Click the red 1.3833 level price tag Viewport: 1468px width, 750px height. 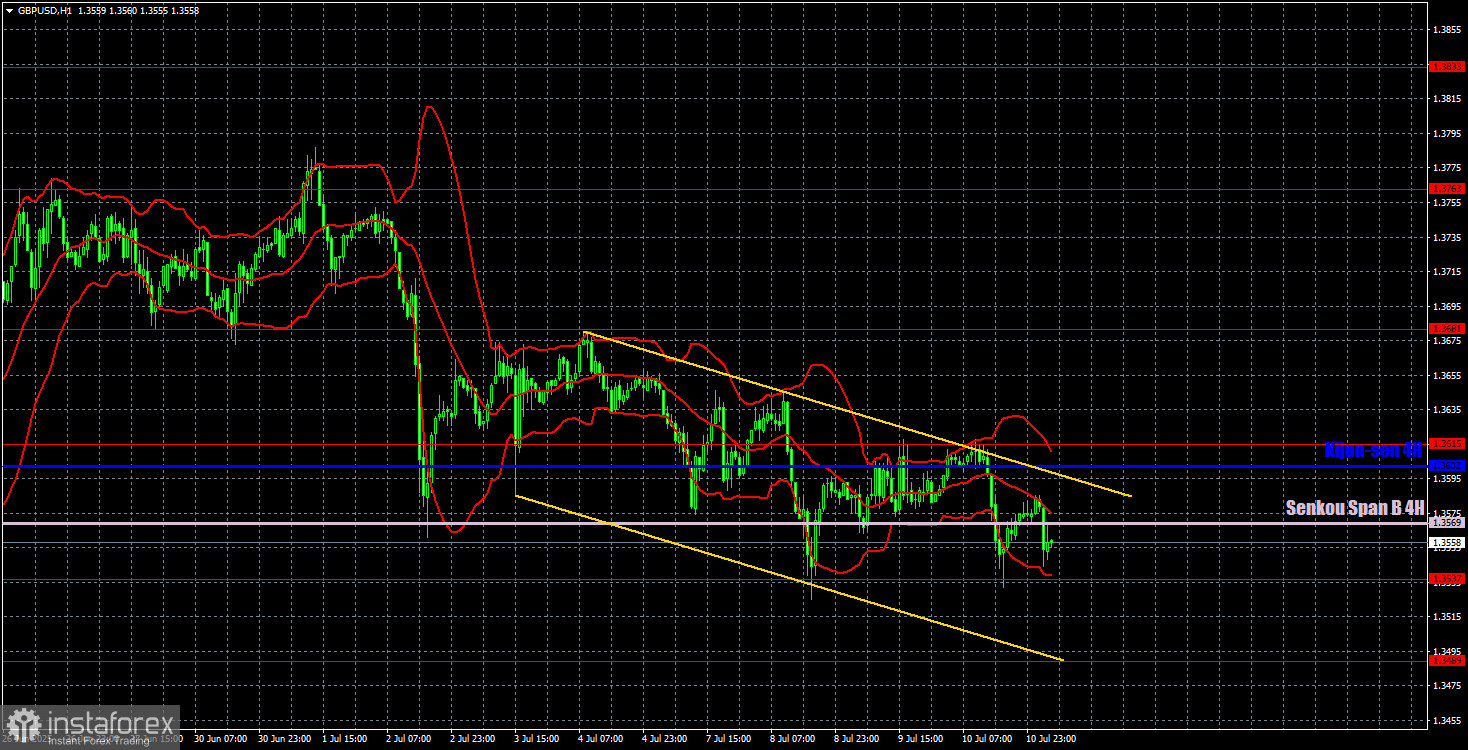pos(1447,66)
